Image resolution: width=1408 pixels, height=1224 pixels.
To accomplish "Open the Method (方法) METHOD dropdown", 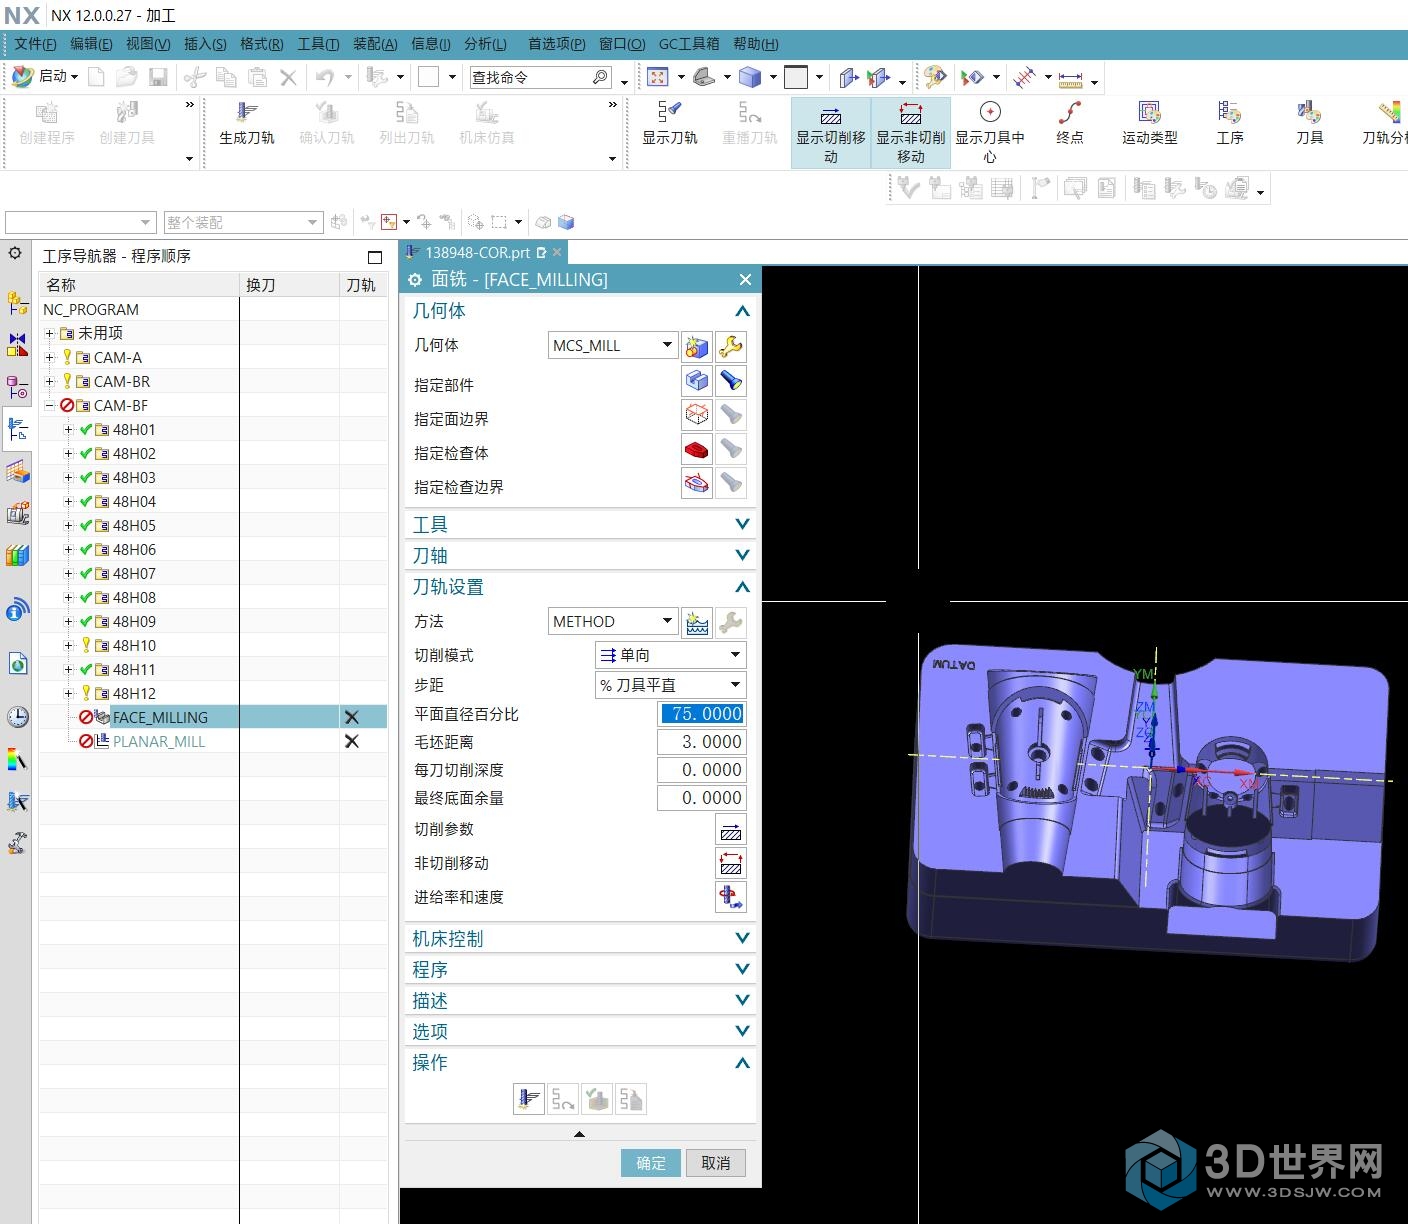I will tap(613, 621).
